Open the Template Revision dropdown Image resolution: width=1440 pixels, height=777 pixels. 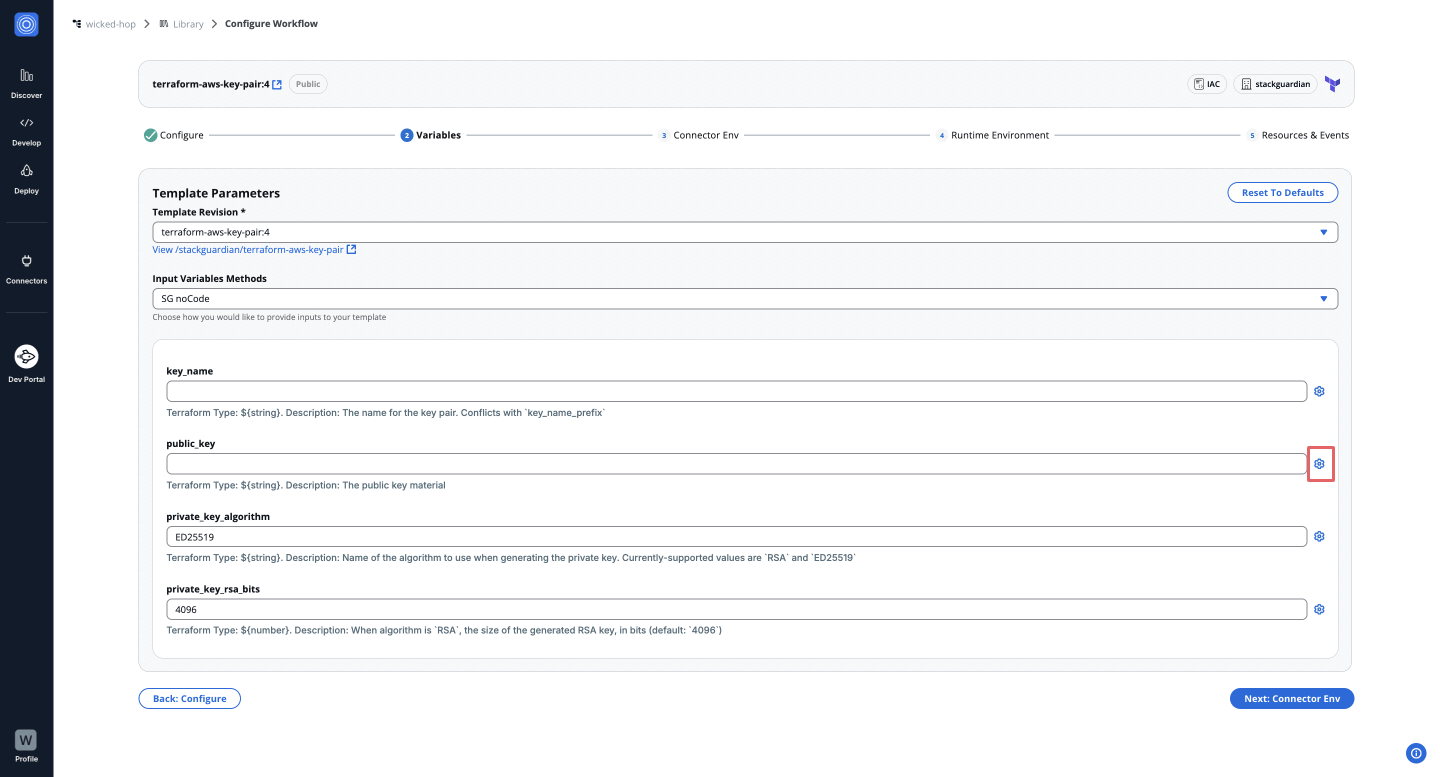click(1322, 231)
